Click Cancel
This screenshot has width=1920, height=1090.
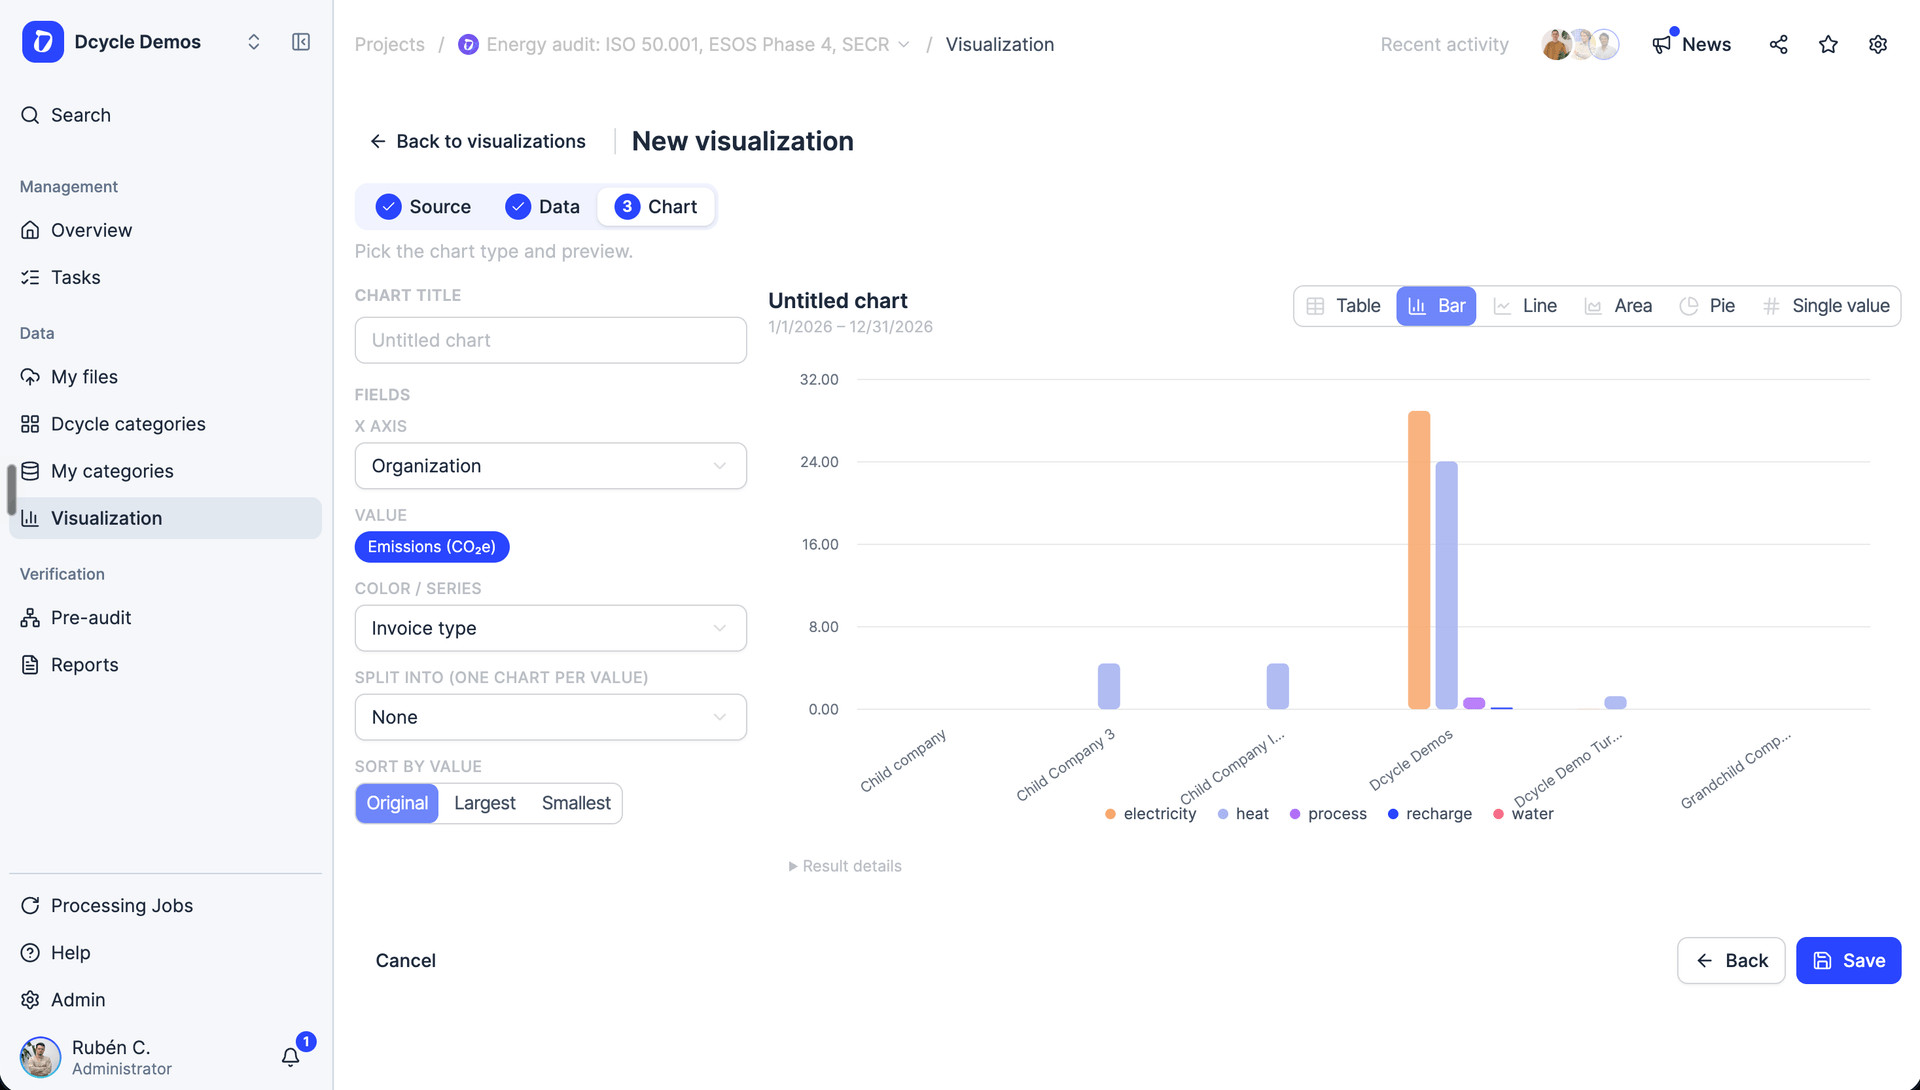click(x=405, y=961)
